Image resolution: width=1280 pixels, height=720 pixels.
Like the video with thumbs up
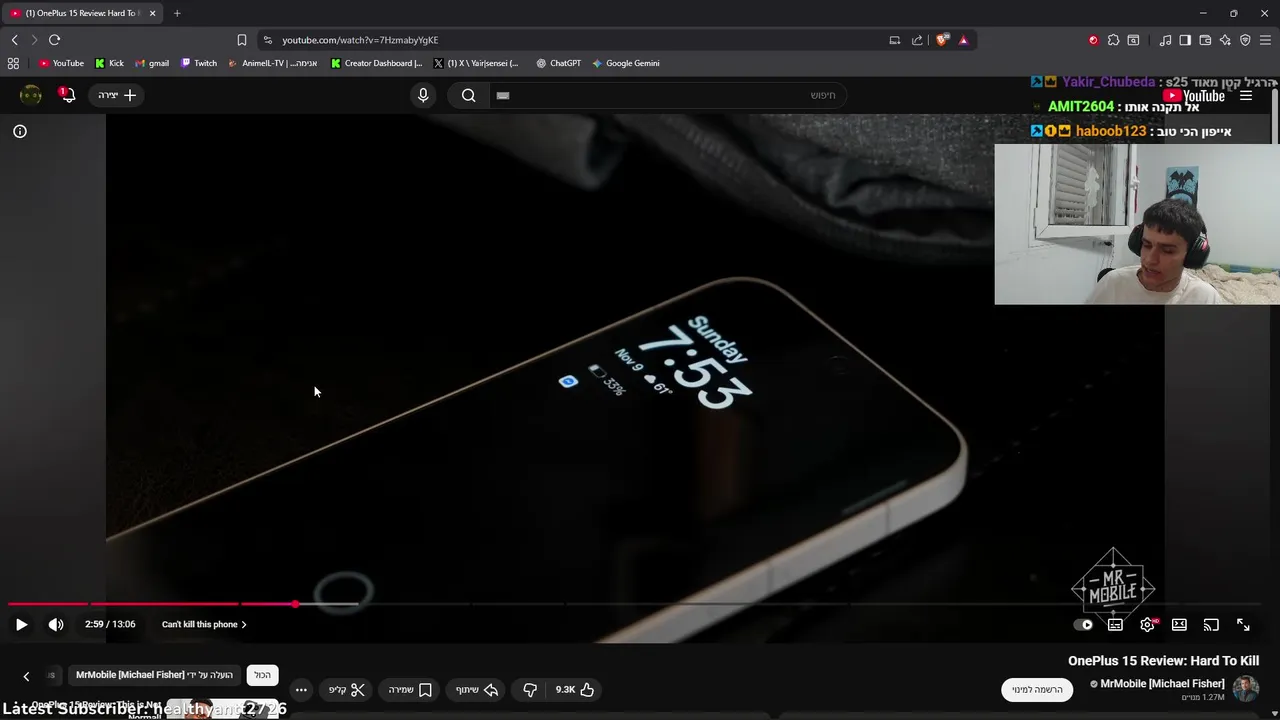[575, 690]
